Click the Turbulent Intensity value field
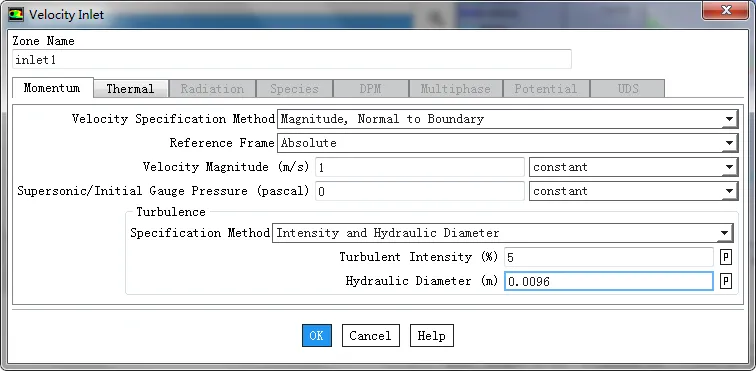756x371 pixels. pyautogui.click(x=609, y=257)
